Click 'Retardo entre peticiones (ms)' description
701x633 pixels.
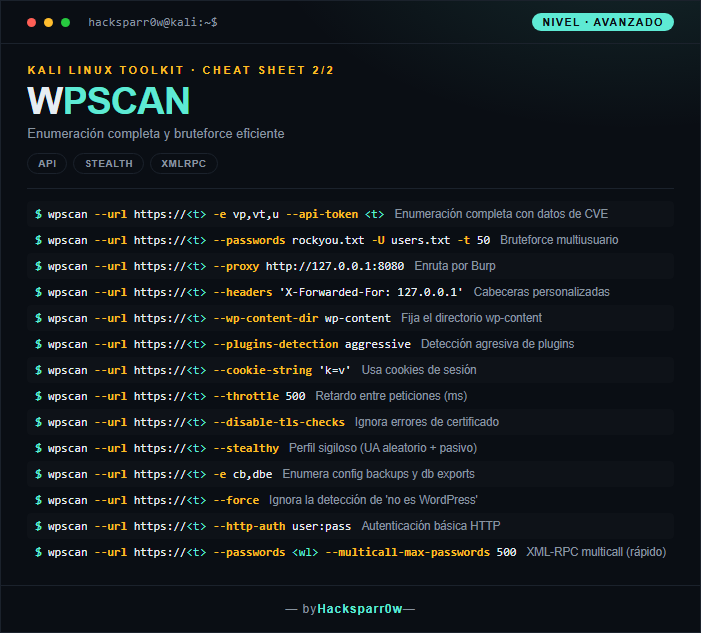[391, 396]
